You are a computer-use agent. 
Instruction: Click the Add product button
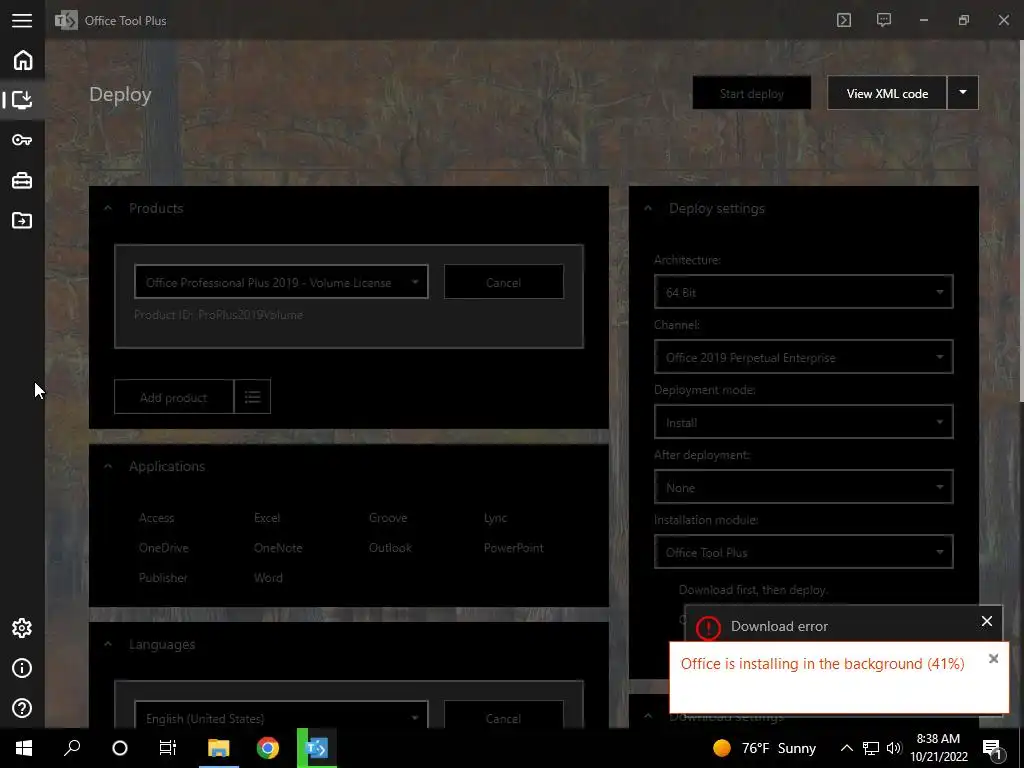(x=174, y=396)
